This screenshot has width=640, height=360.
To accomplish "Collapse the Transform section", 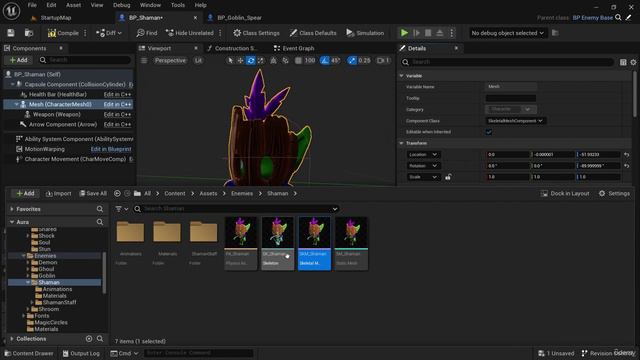I will 402,143.
